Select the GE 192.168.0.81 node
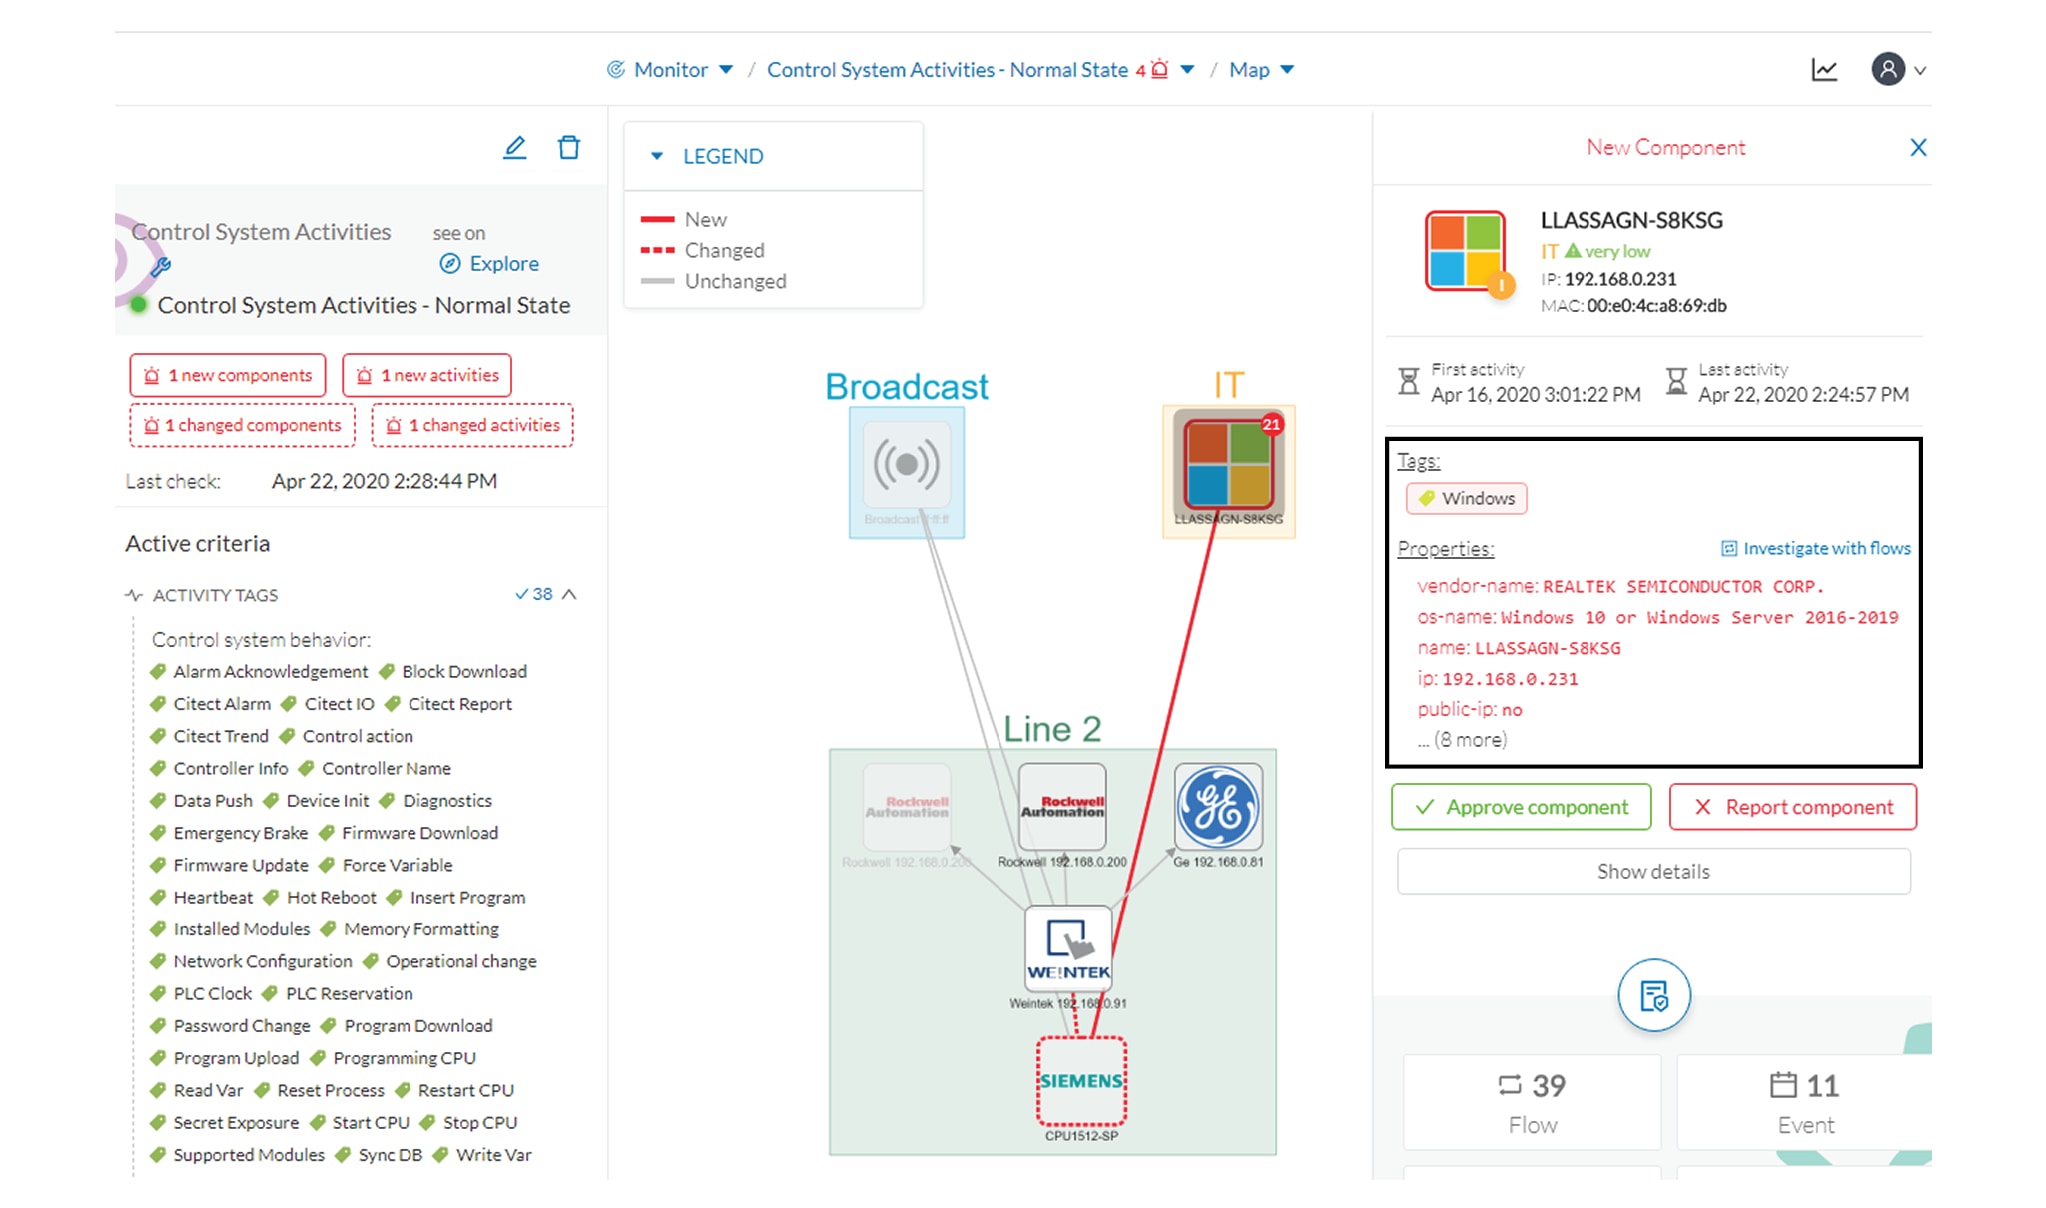This screenshot has height=1208, width=2046. 1218,807
